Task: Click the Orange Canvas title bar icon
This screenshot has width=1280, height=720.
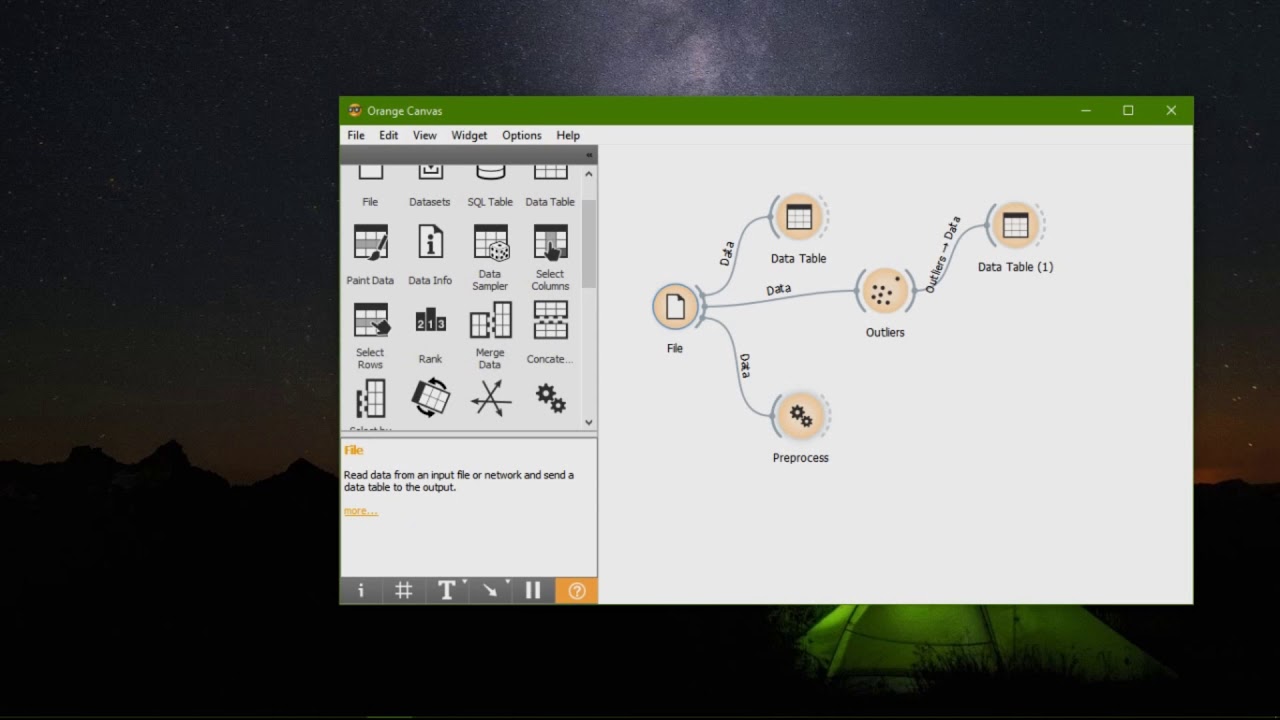Action: click(x=354, y=110)
